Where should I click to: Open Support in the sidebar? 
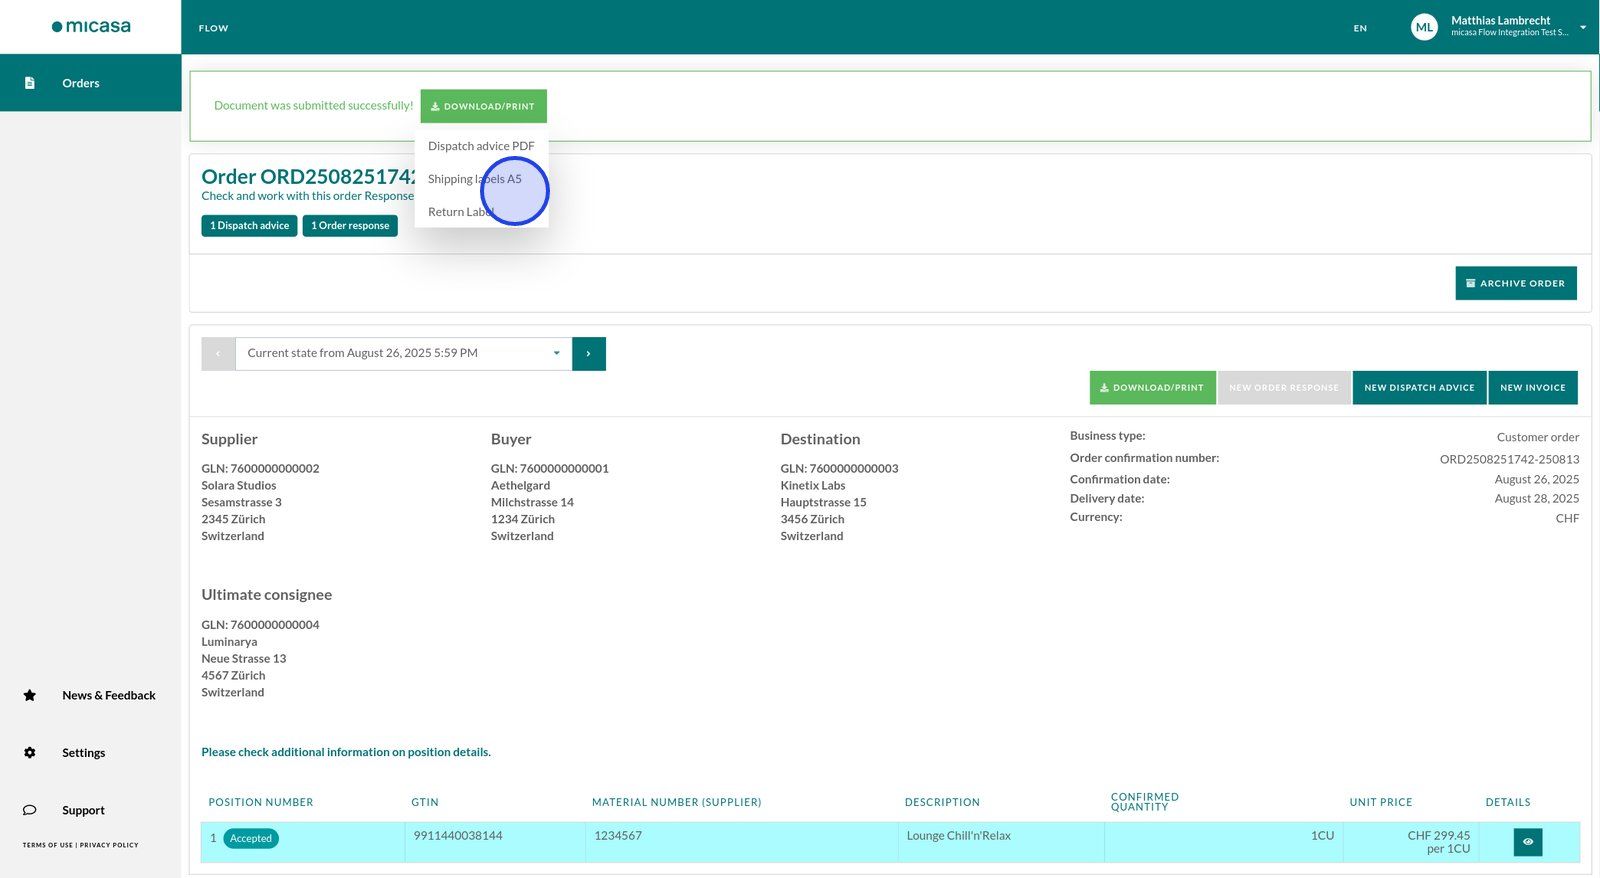83,810
